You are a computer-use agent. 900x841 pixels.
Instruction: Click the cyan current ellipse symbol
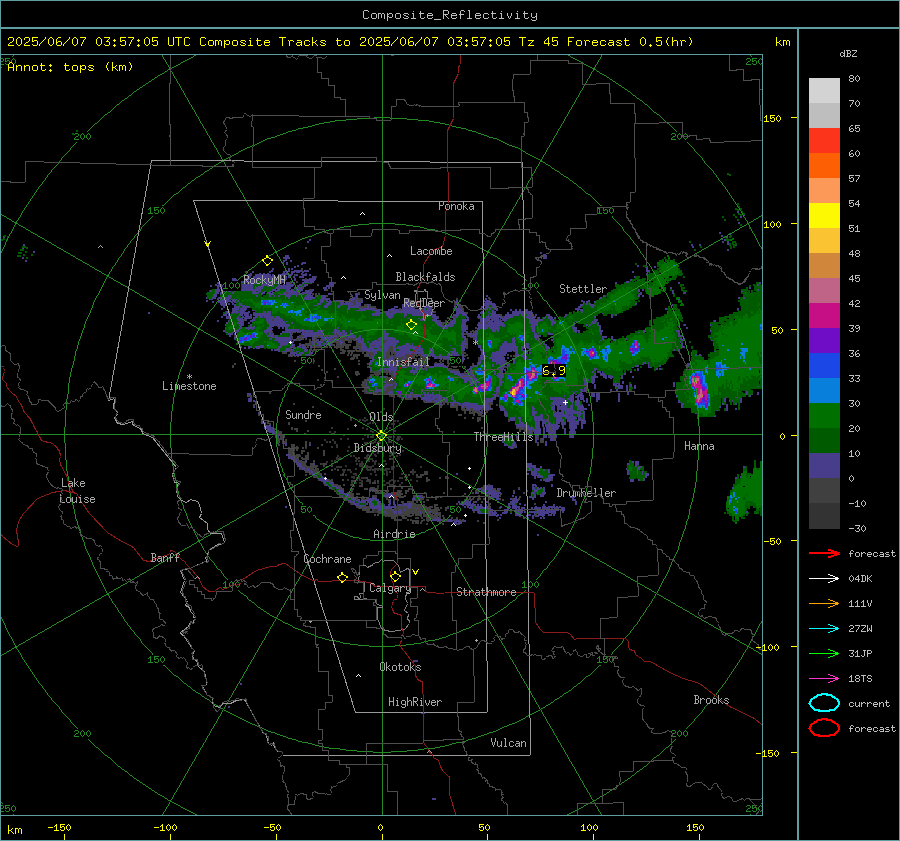pyautogui.click(x=824, y=703)
